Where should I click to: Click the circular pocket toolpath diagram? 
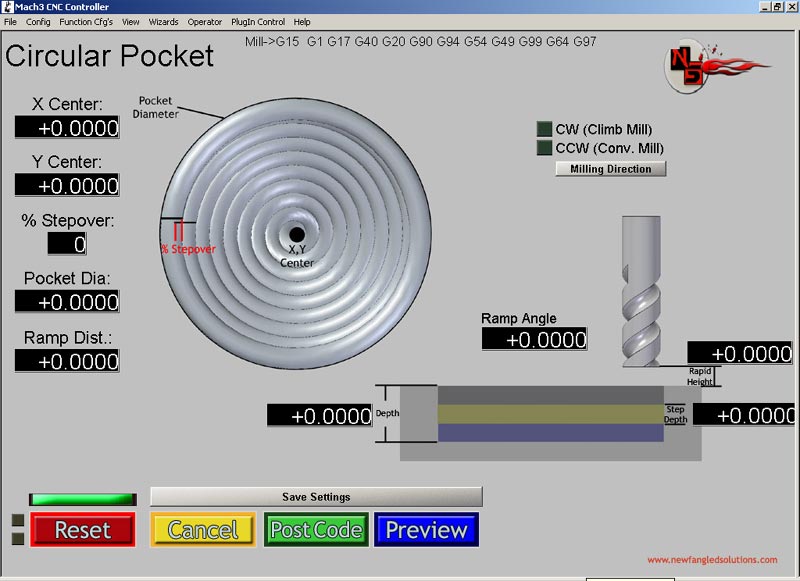[296, 234]
